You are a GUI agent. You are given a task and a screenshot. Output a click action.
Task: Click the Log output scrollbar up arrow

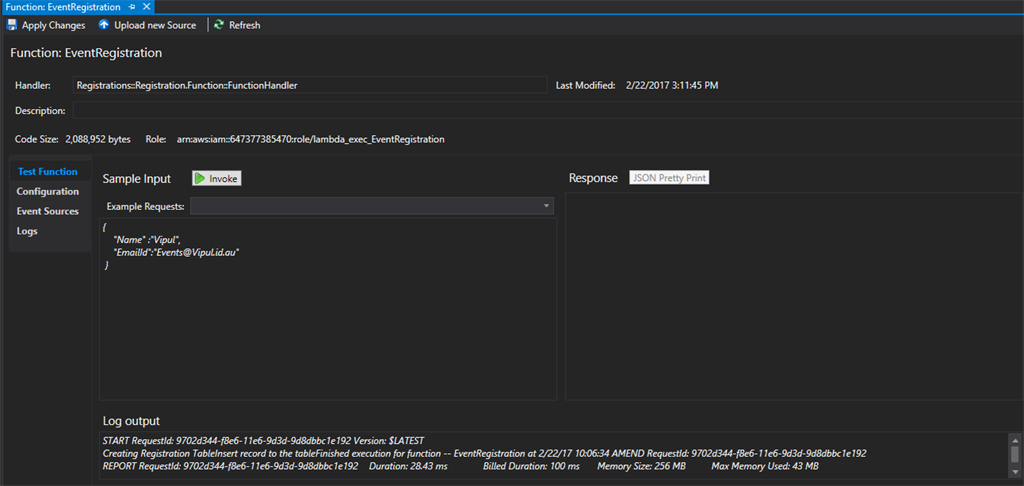(1014, 440)
